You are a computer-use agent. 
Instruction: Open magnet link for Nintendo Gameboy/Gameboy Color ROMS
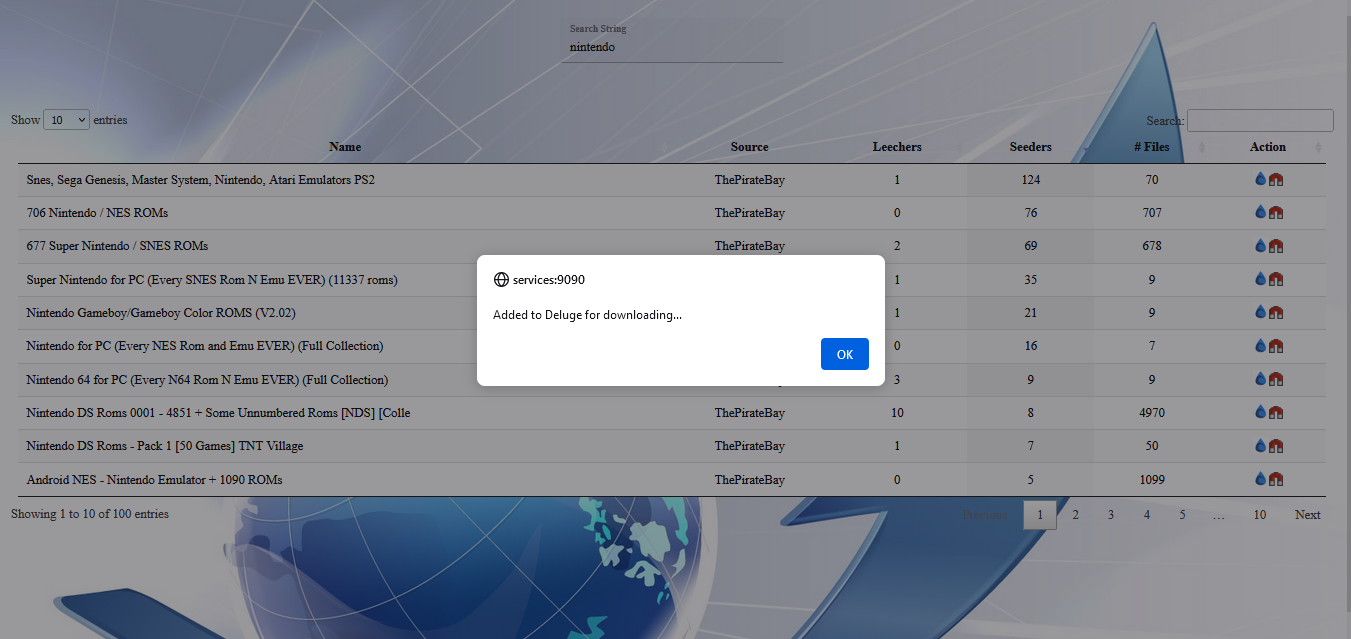click(x=1276, y=313)
